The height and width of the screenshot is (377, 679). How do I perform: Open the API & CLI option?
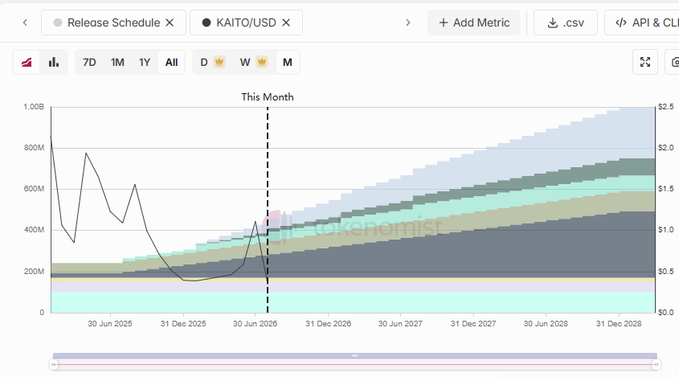tap(642, 23)
